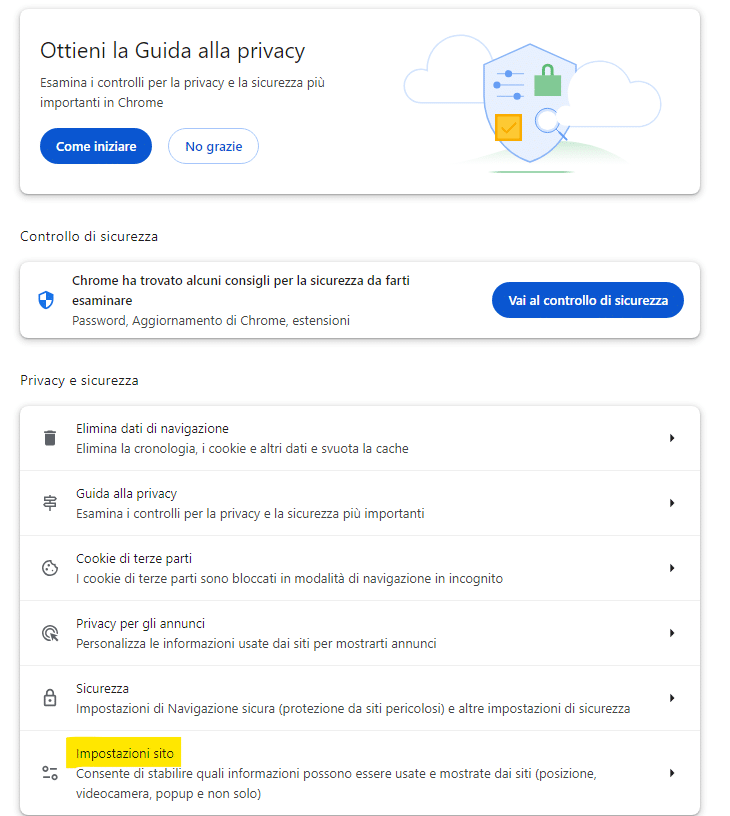
Task: Open the Sicurezza settings entry
Action: (x=360, y=698)
